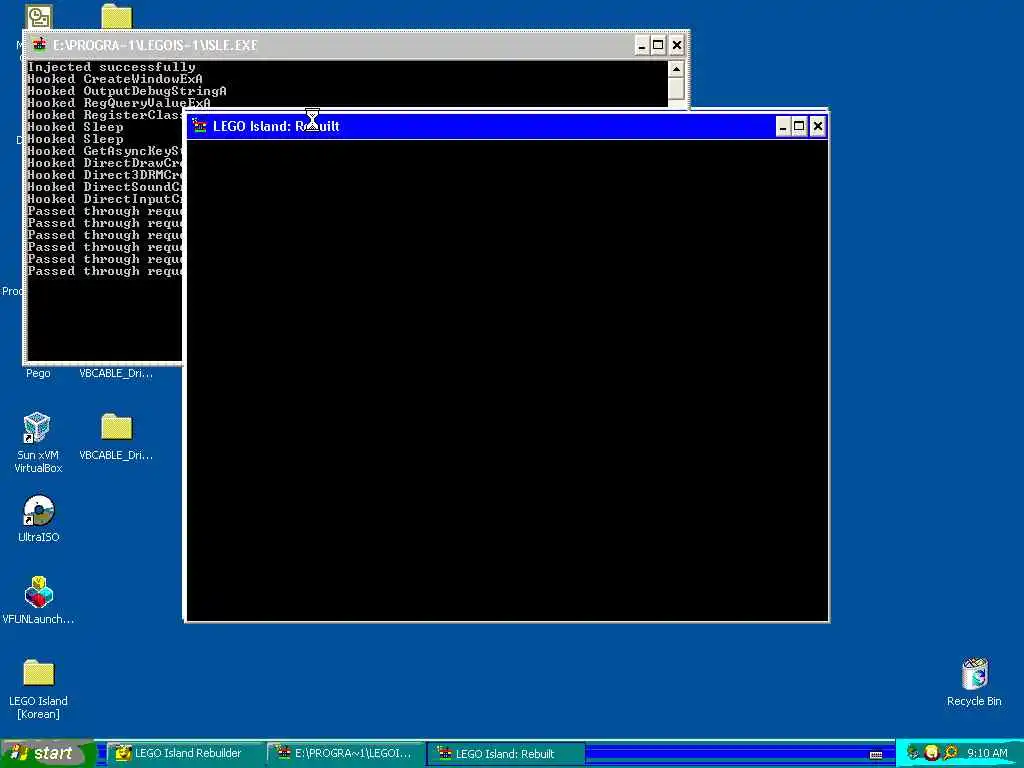Select the Sun xVM VirtualBox desktop icon

38,443
